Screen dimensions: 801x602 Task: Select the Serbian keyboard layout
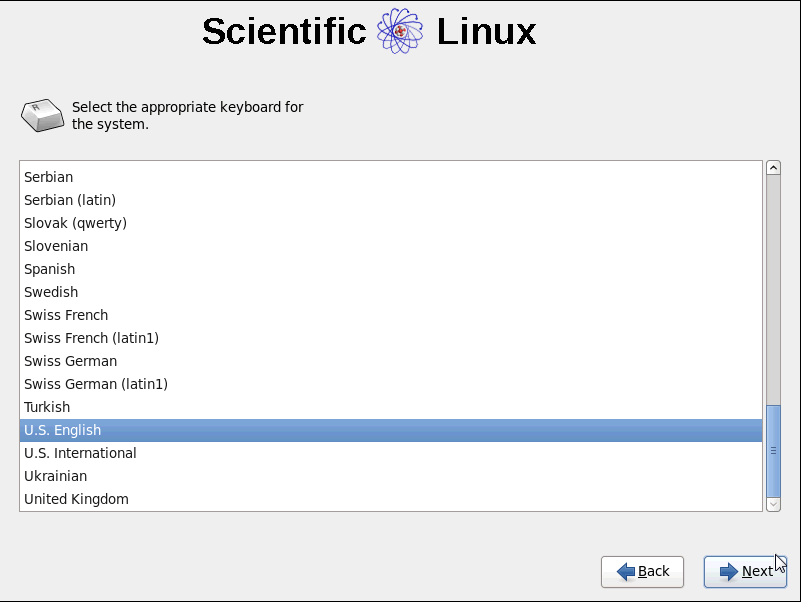coord(391,177)
